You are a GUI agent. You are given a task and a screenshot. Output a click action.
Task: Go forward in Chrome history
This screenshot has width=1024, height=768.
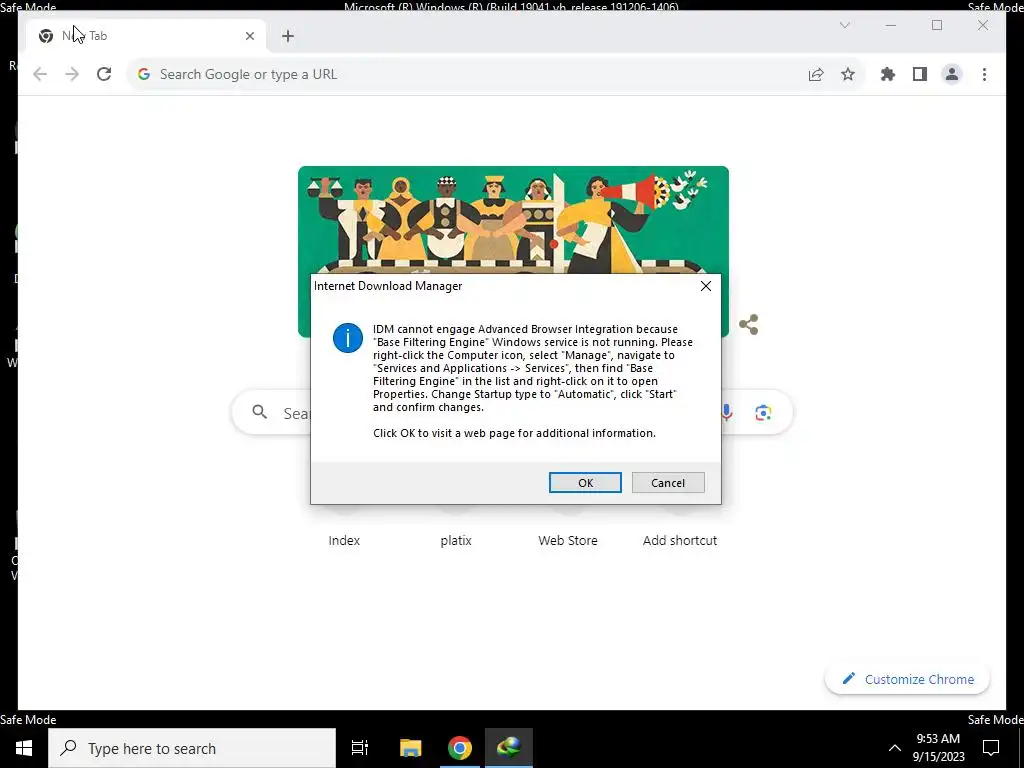pyautogui.click(x=72, y=74)
